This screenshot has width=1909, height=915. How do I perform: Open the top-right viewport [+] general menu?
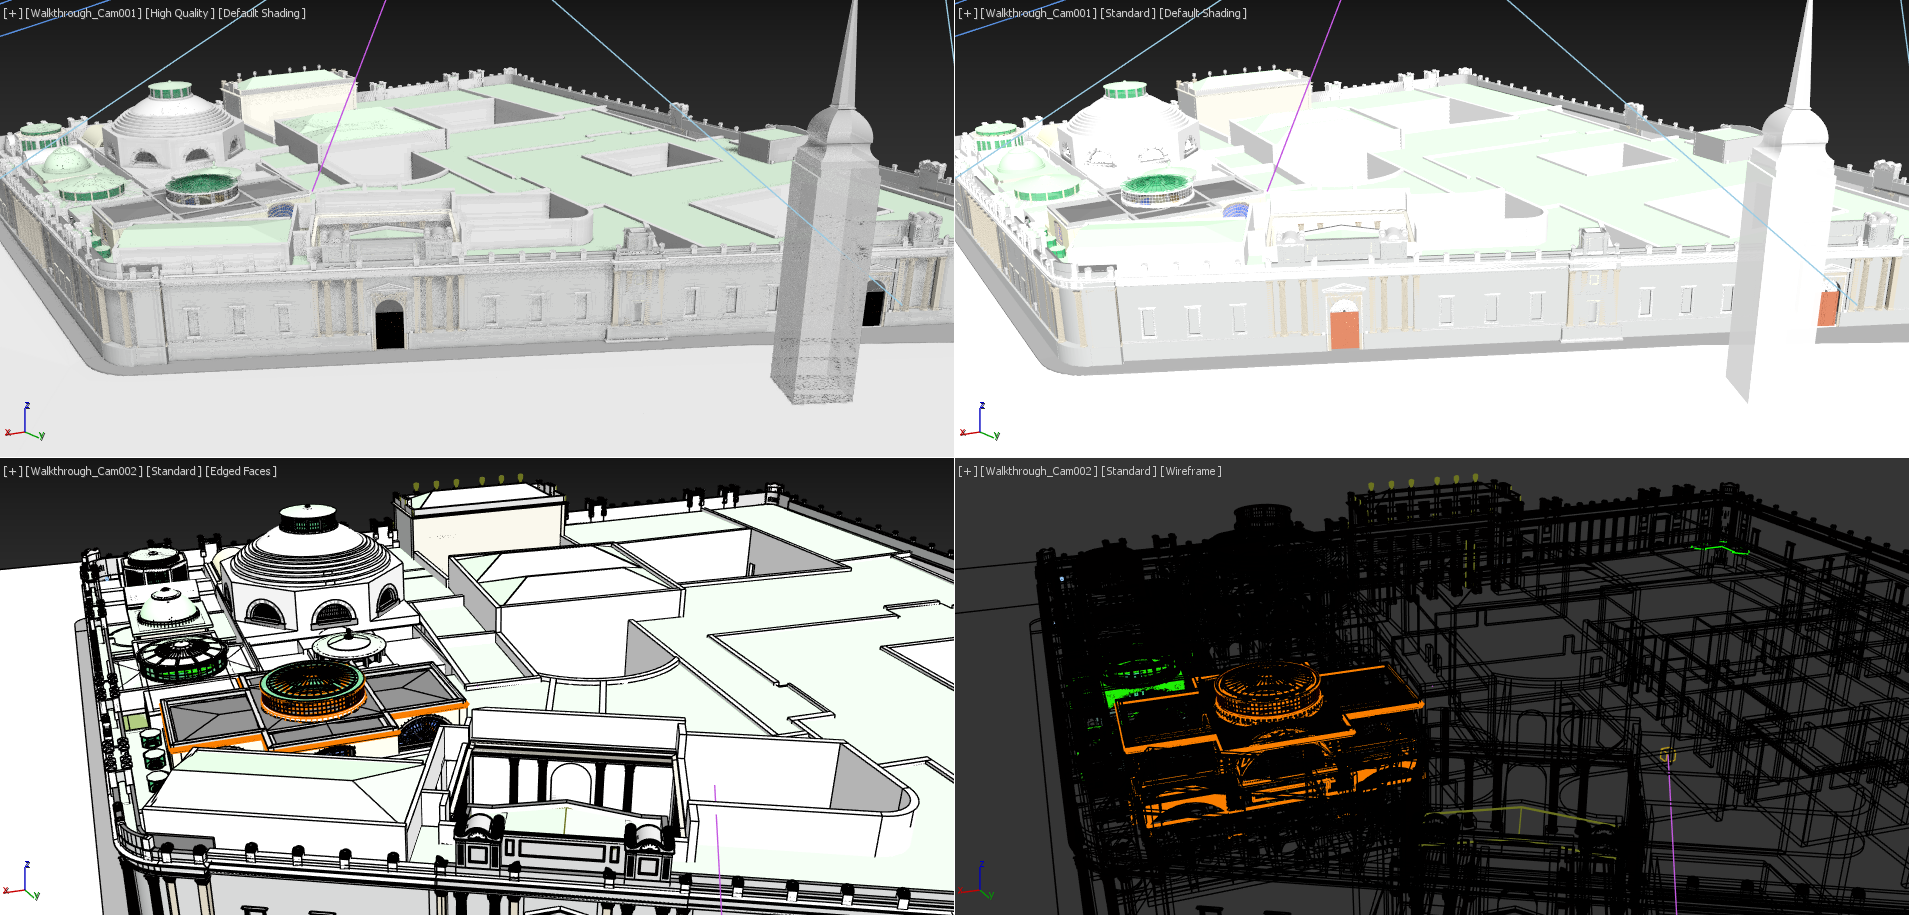[x=967, y=14]
